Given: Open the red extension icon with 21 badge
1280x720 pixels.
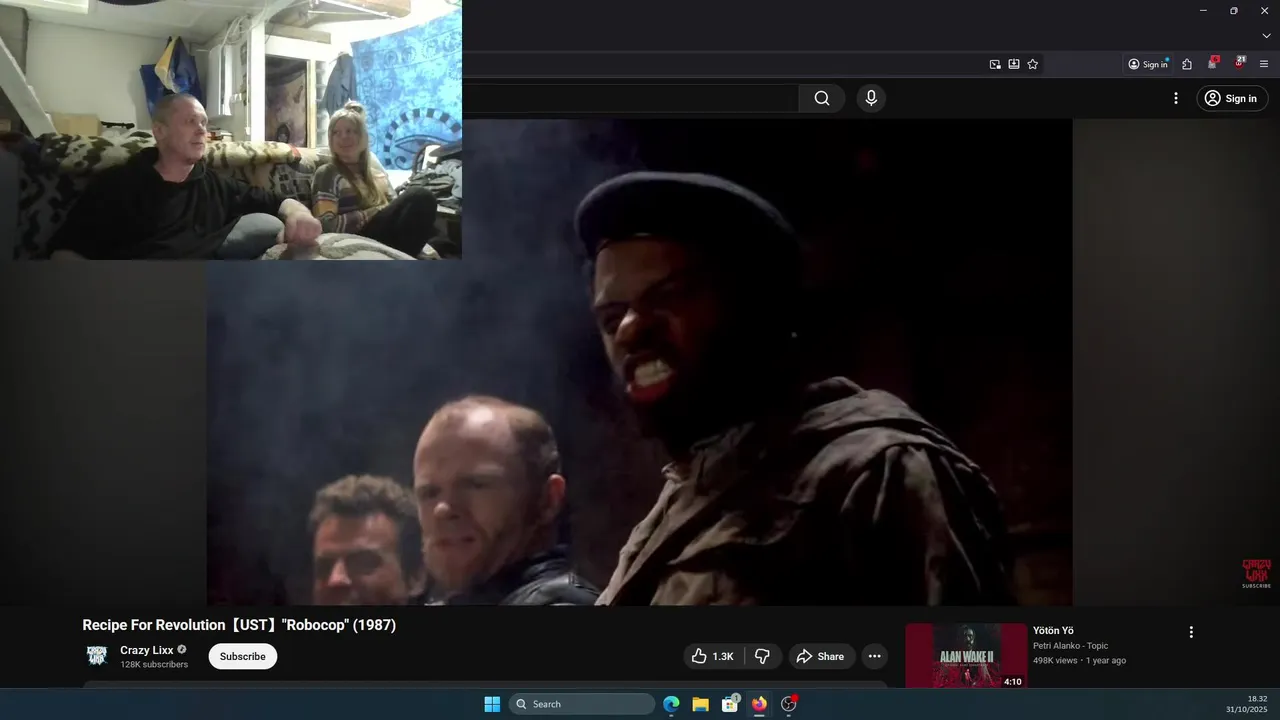Looking at the screenshot, I should [1239, 63].
